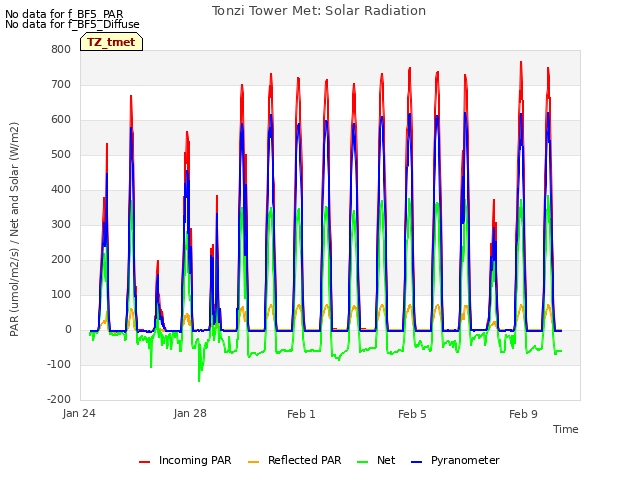Click the 500 y-axis tick label
640x480 pixels.
coord(61,155)
